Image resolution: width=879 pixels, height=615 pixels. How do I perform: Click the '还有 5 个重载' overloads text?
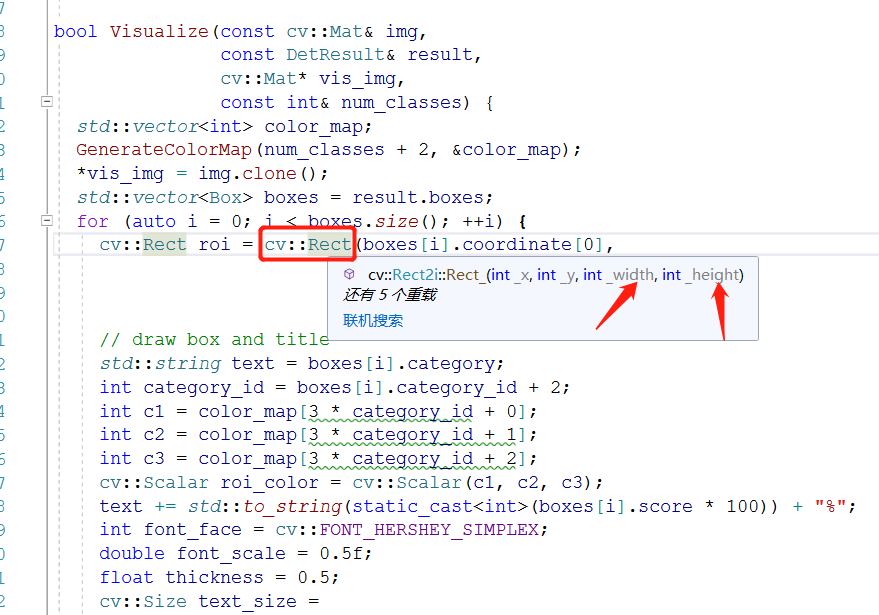click(390, 295)
